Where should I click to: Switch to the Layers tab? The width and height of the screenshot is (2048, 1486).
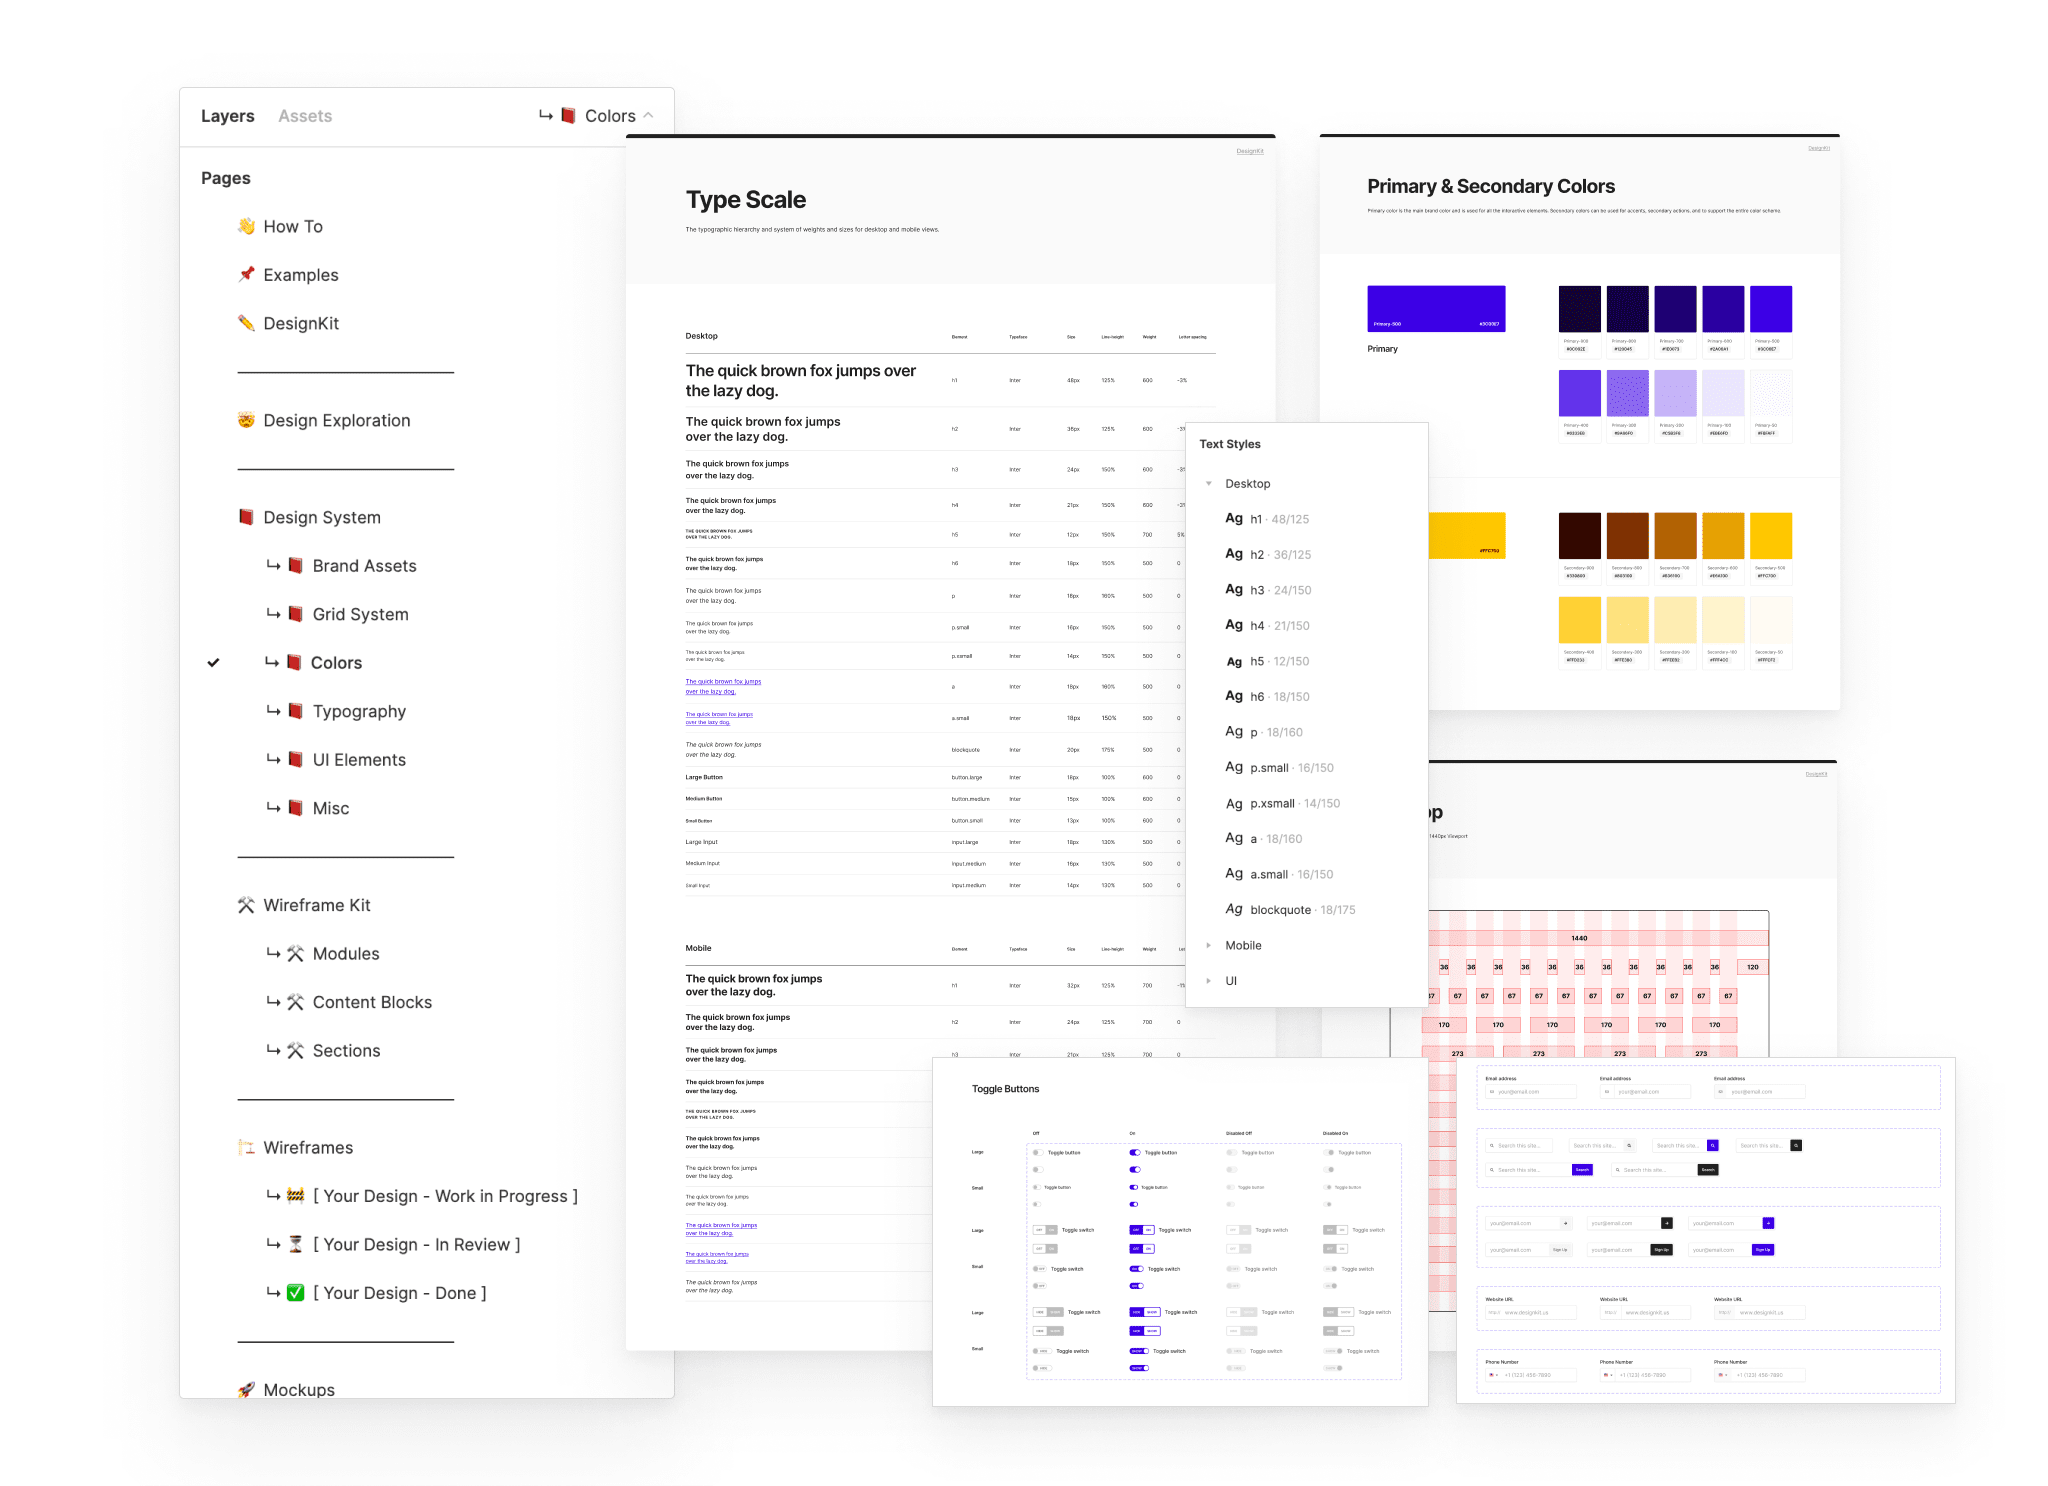pyautogui.click(x=227, y=114)
